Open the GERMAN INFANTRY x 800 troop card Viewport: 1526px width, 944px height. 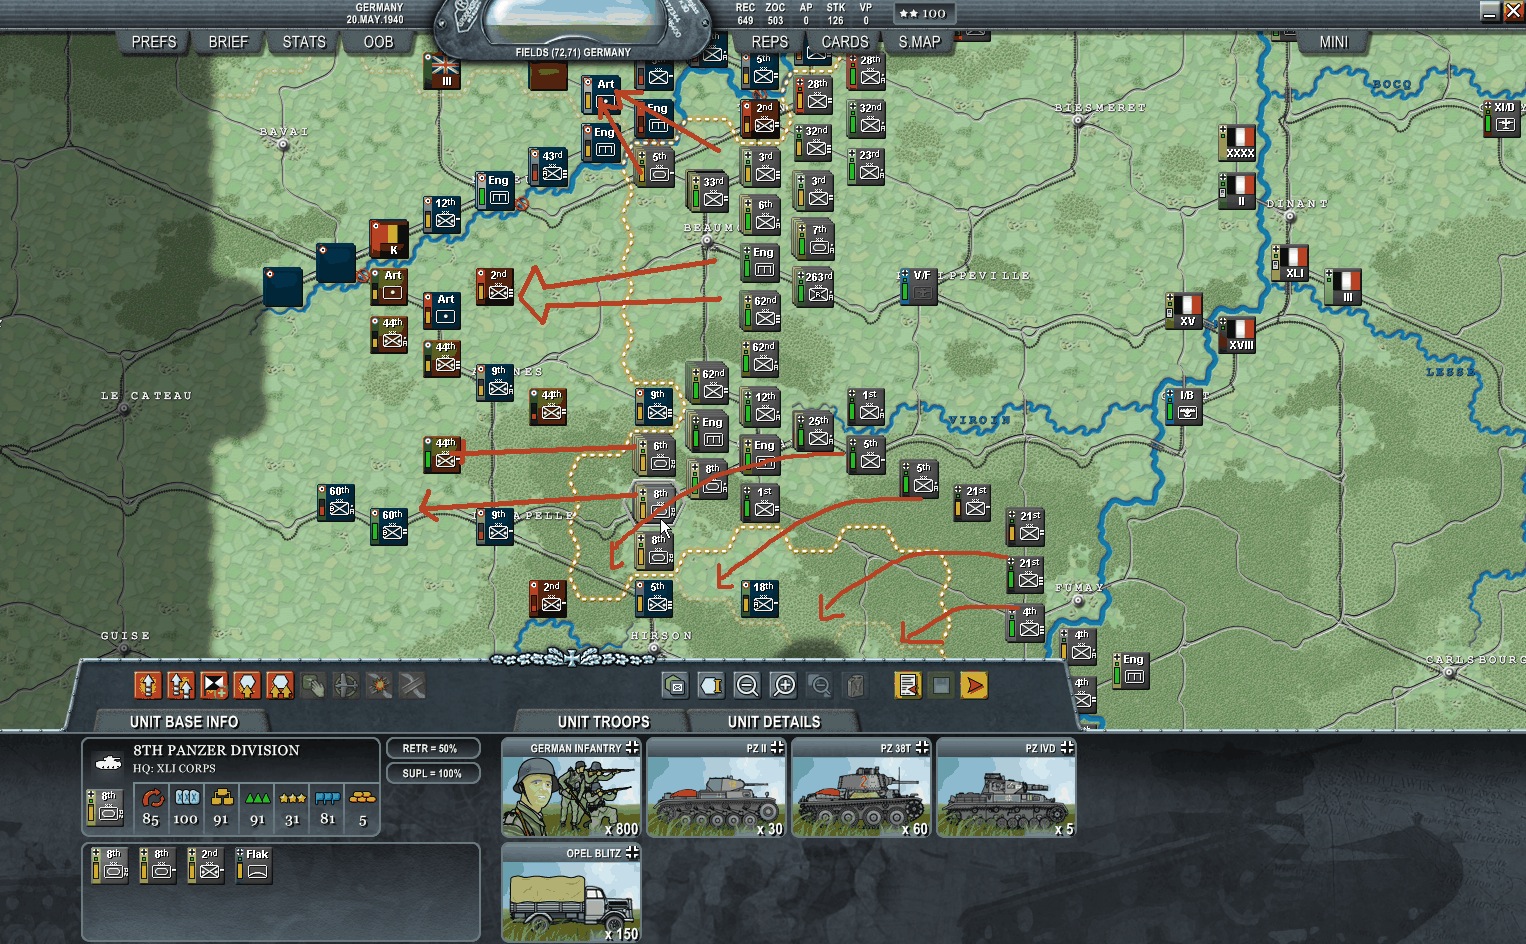tap(571, 788)
